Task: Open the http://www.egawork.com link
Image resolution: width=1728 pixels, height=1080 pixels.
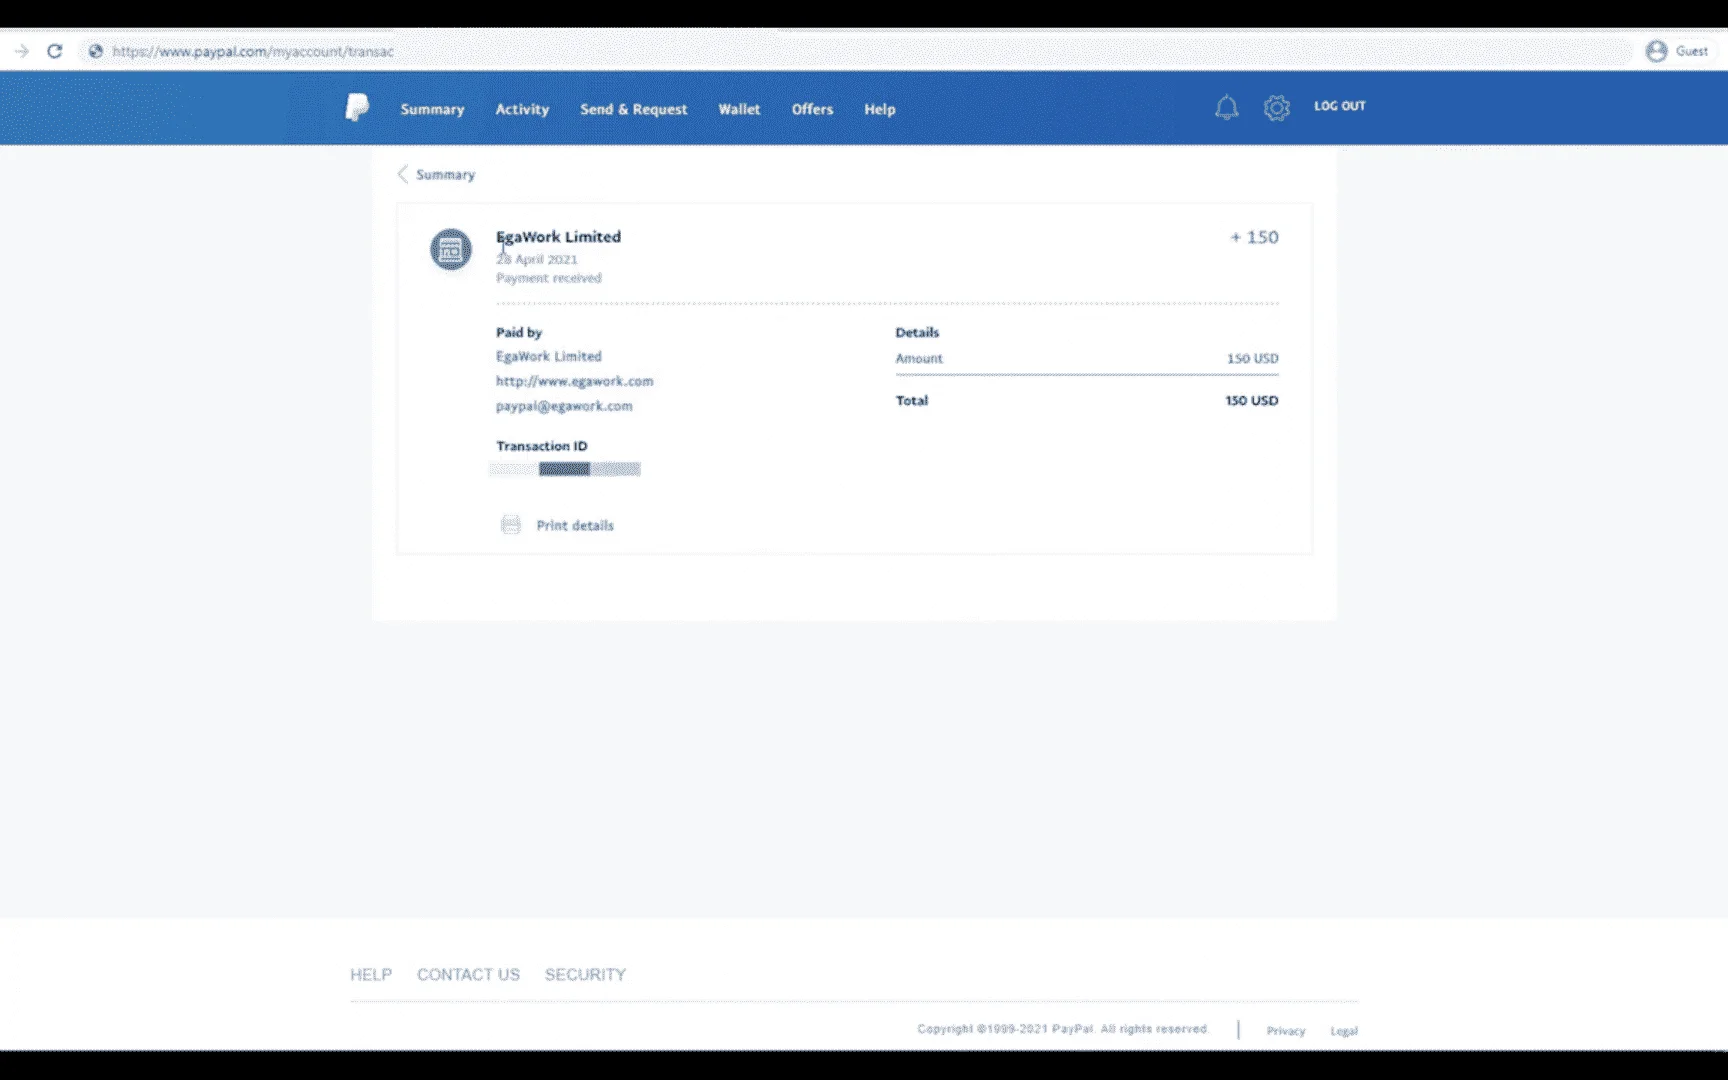Action: coord(574,381)
